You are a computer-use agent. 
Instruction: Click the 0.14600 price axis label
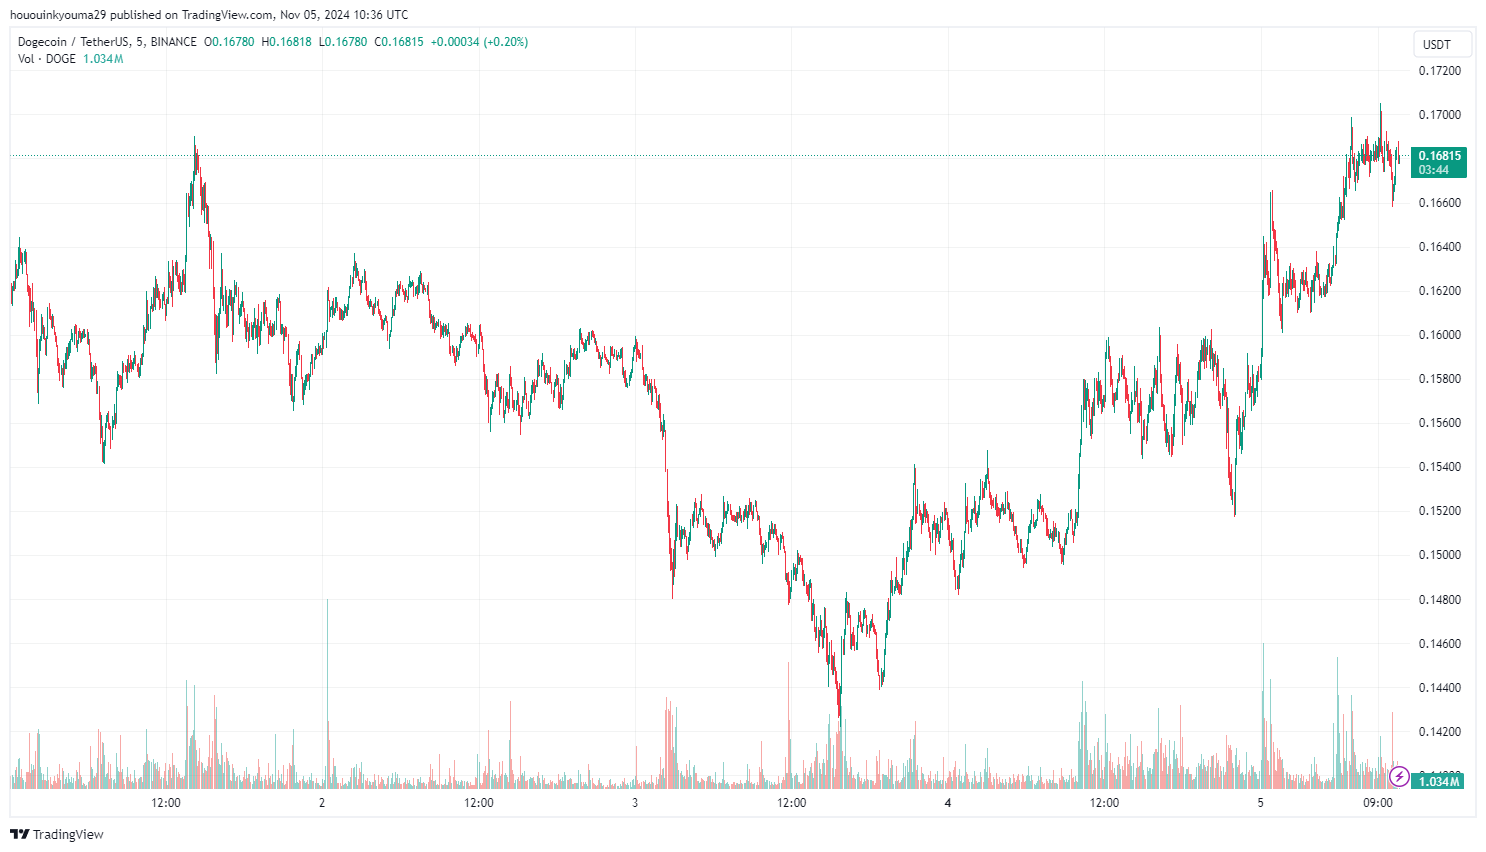(1440, 644)
